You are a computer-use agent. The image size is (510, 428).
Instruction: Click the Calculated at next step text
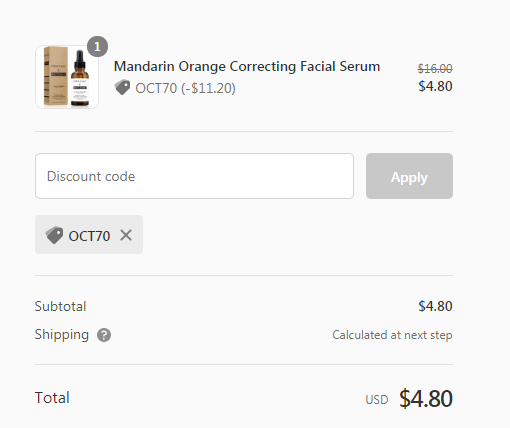pos(392,335)
